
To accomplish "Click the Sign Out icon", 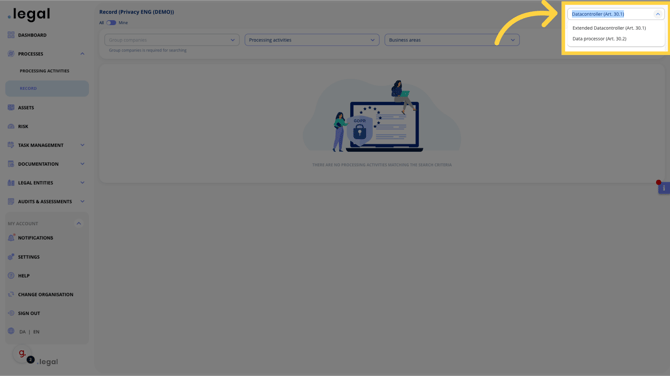I will point(11,313).
